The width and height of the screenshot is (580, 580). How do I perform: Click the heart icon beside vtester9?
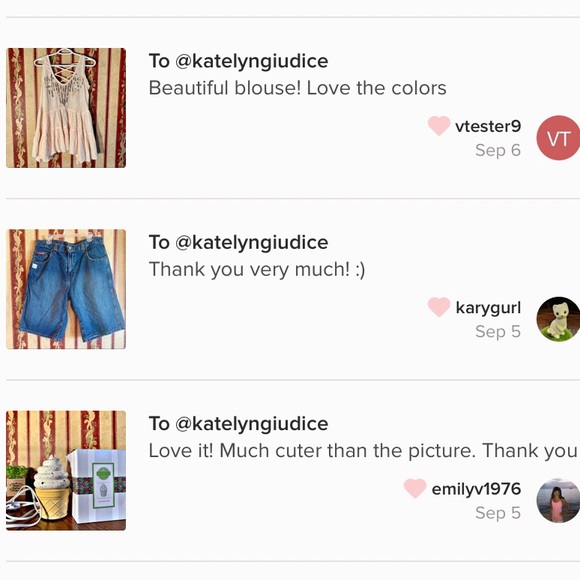click(x=439, y=126)
